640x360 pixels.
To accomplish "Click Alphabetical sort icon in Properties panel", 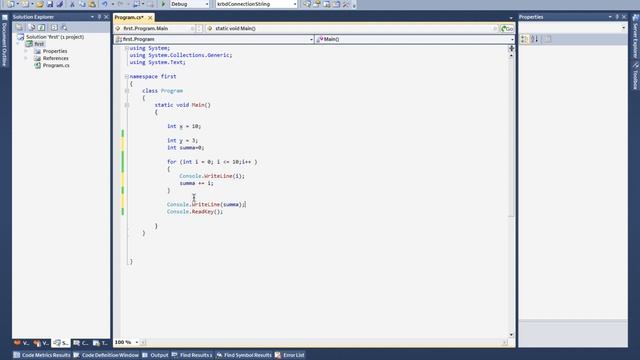I will click(535, 39).
